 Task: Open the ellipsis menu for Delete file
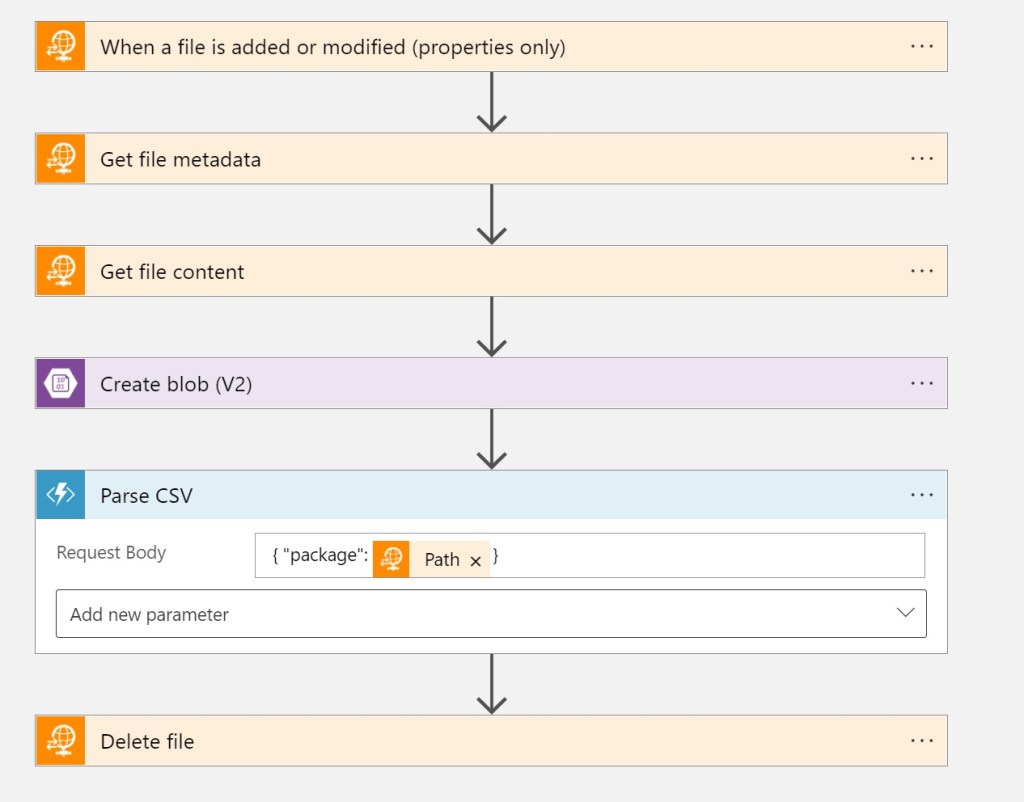pyautogui.click(x=922, y=741)
